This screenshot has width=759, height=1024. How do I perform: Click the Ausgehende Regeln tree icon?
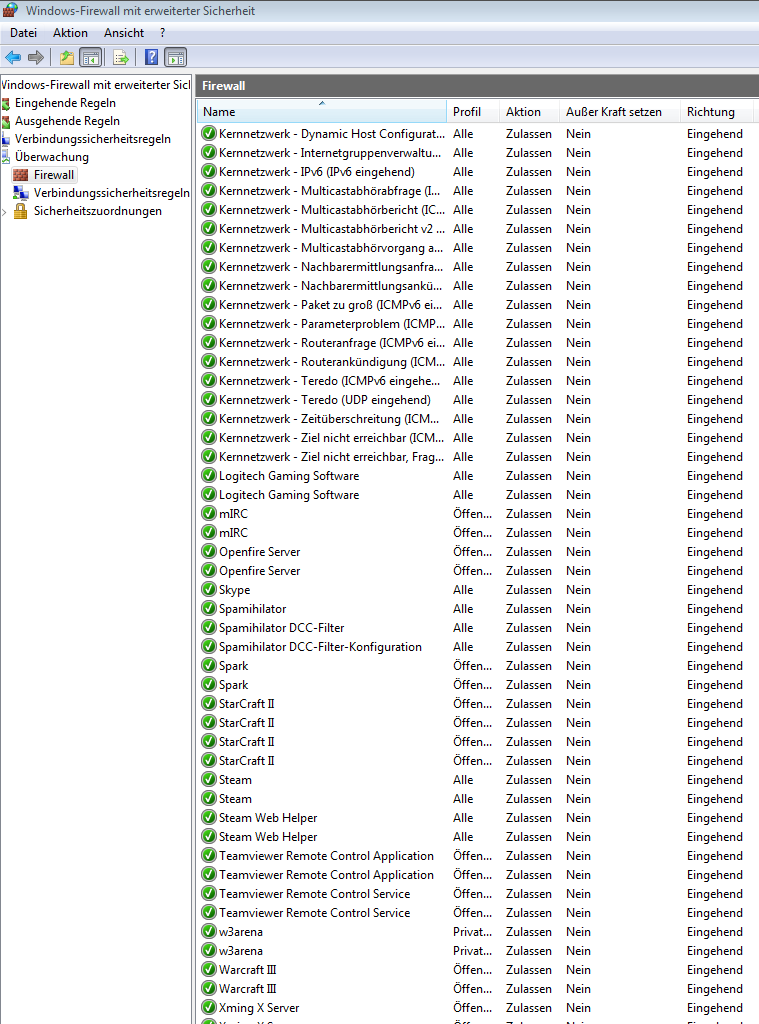pos(6,121)
